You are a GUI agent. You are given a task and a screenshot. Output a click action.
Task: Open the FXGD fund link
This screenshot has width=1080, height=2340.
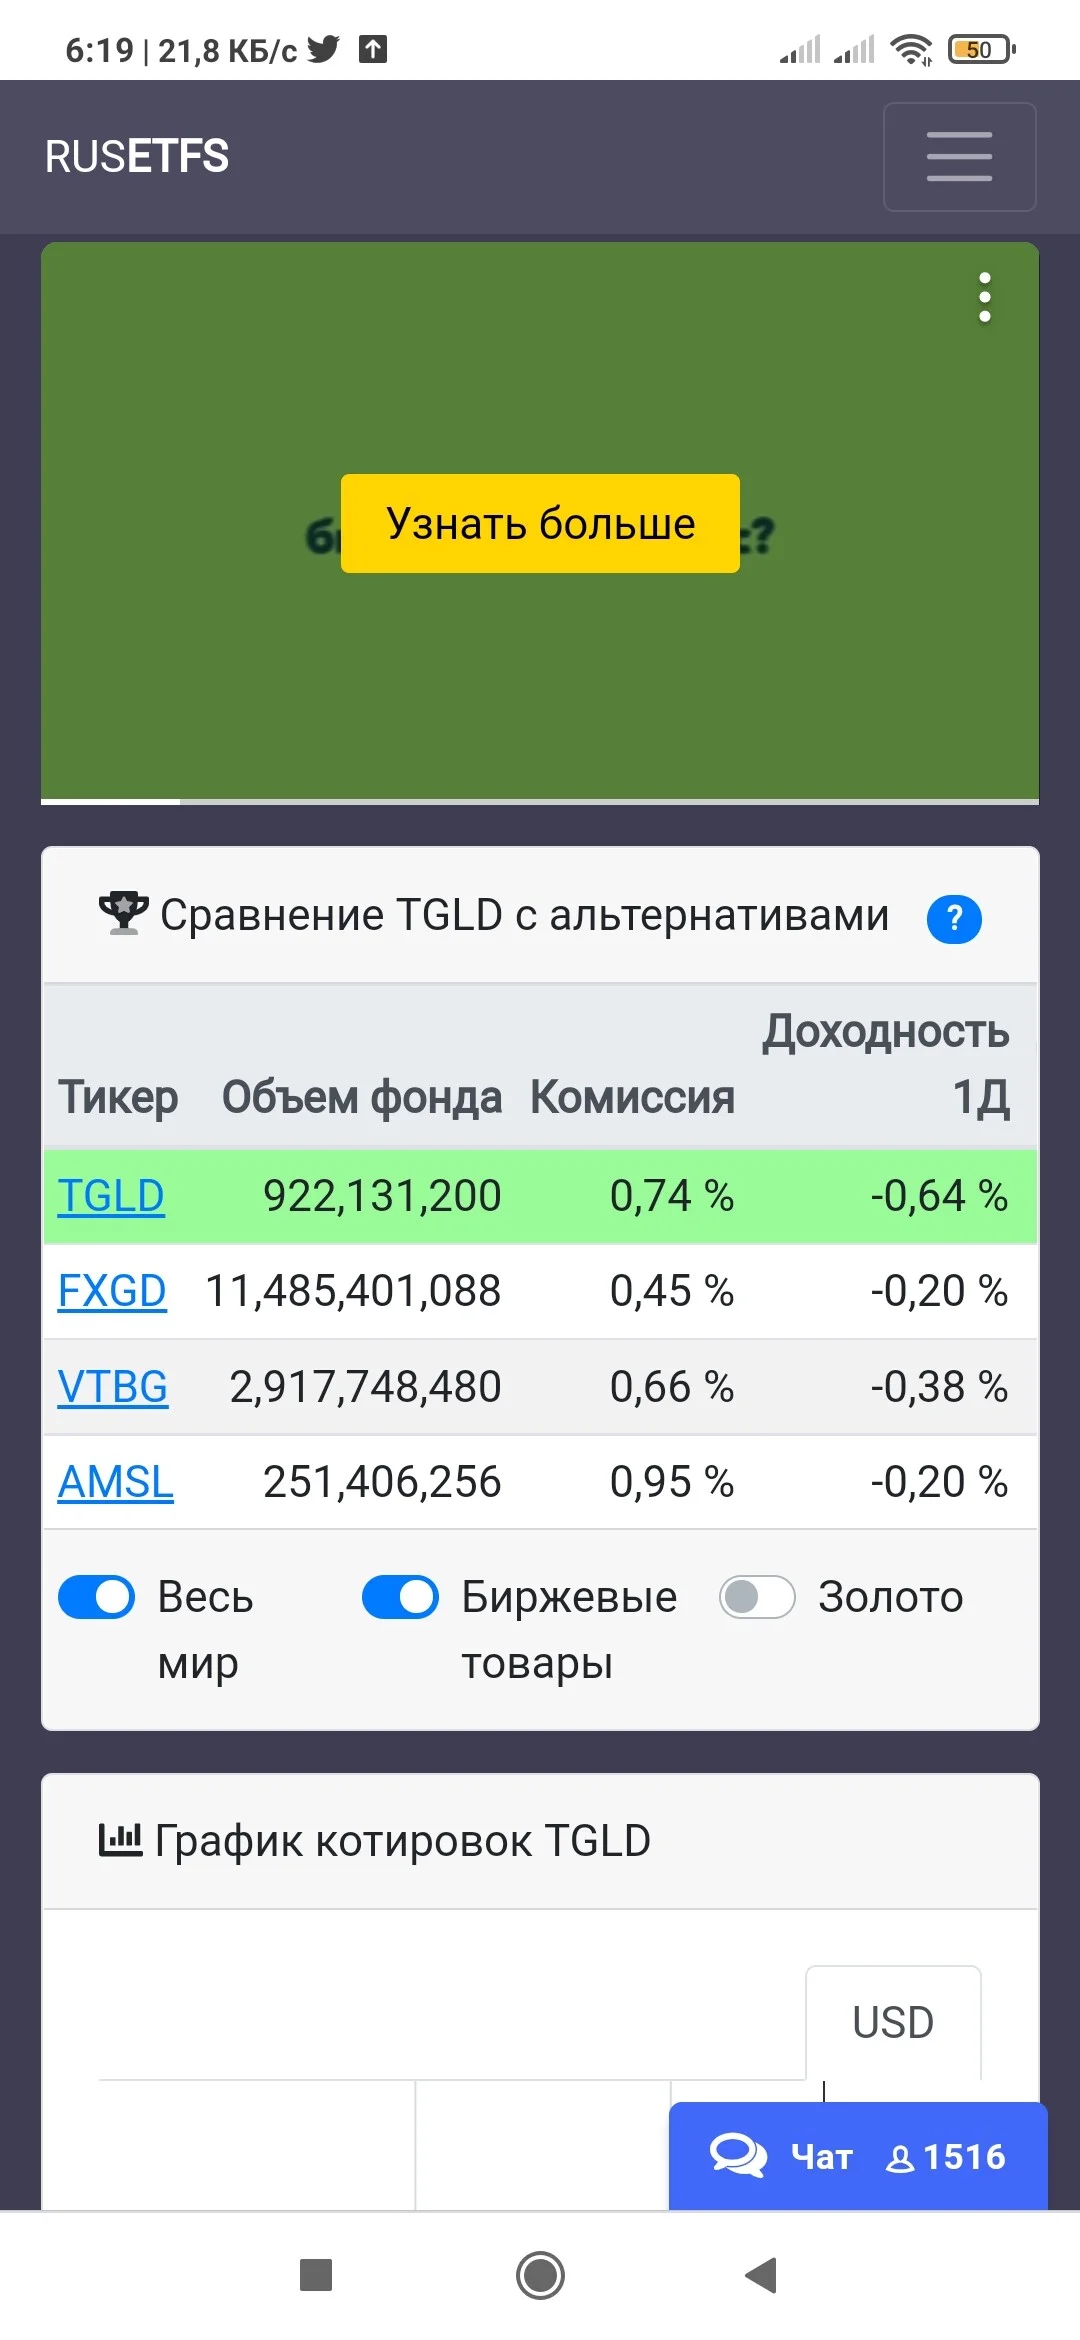112,1291
